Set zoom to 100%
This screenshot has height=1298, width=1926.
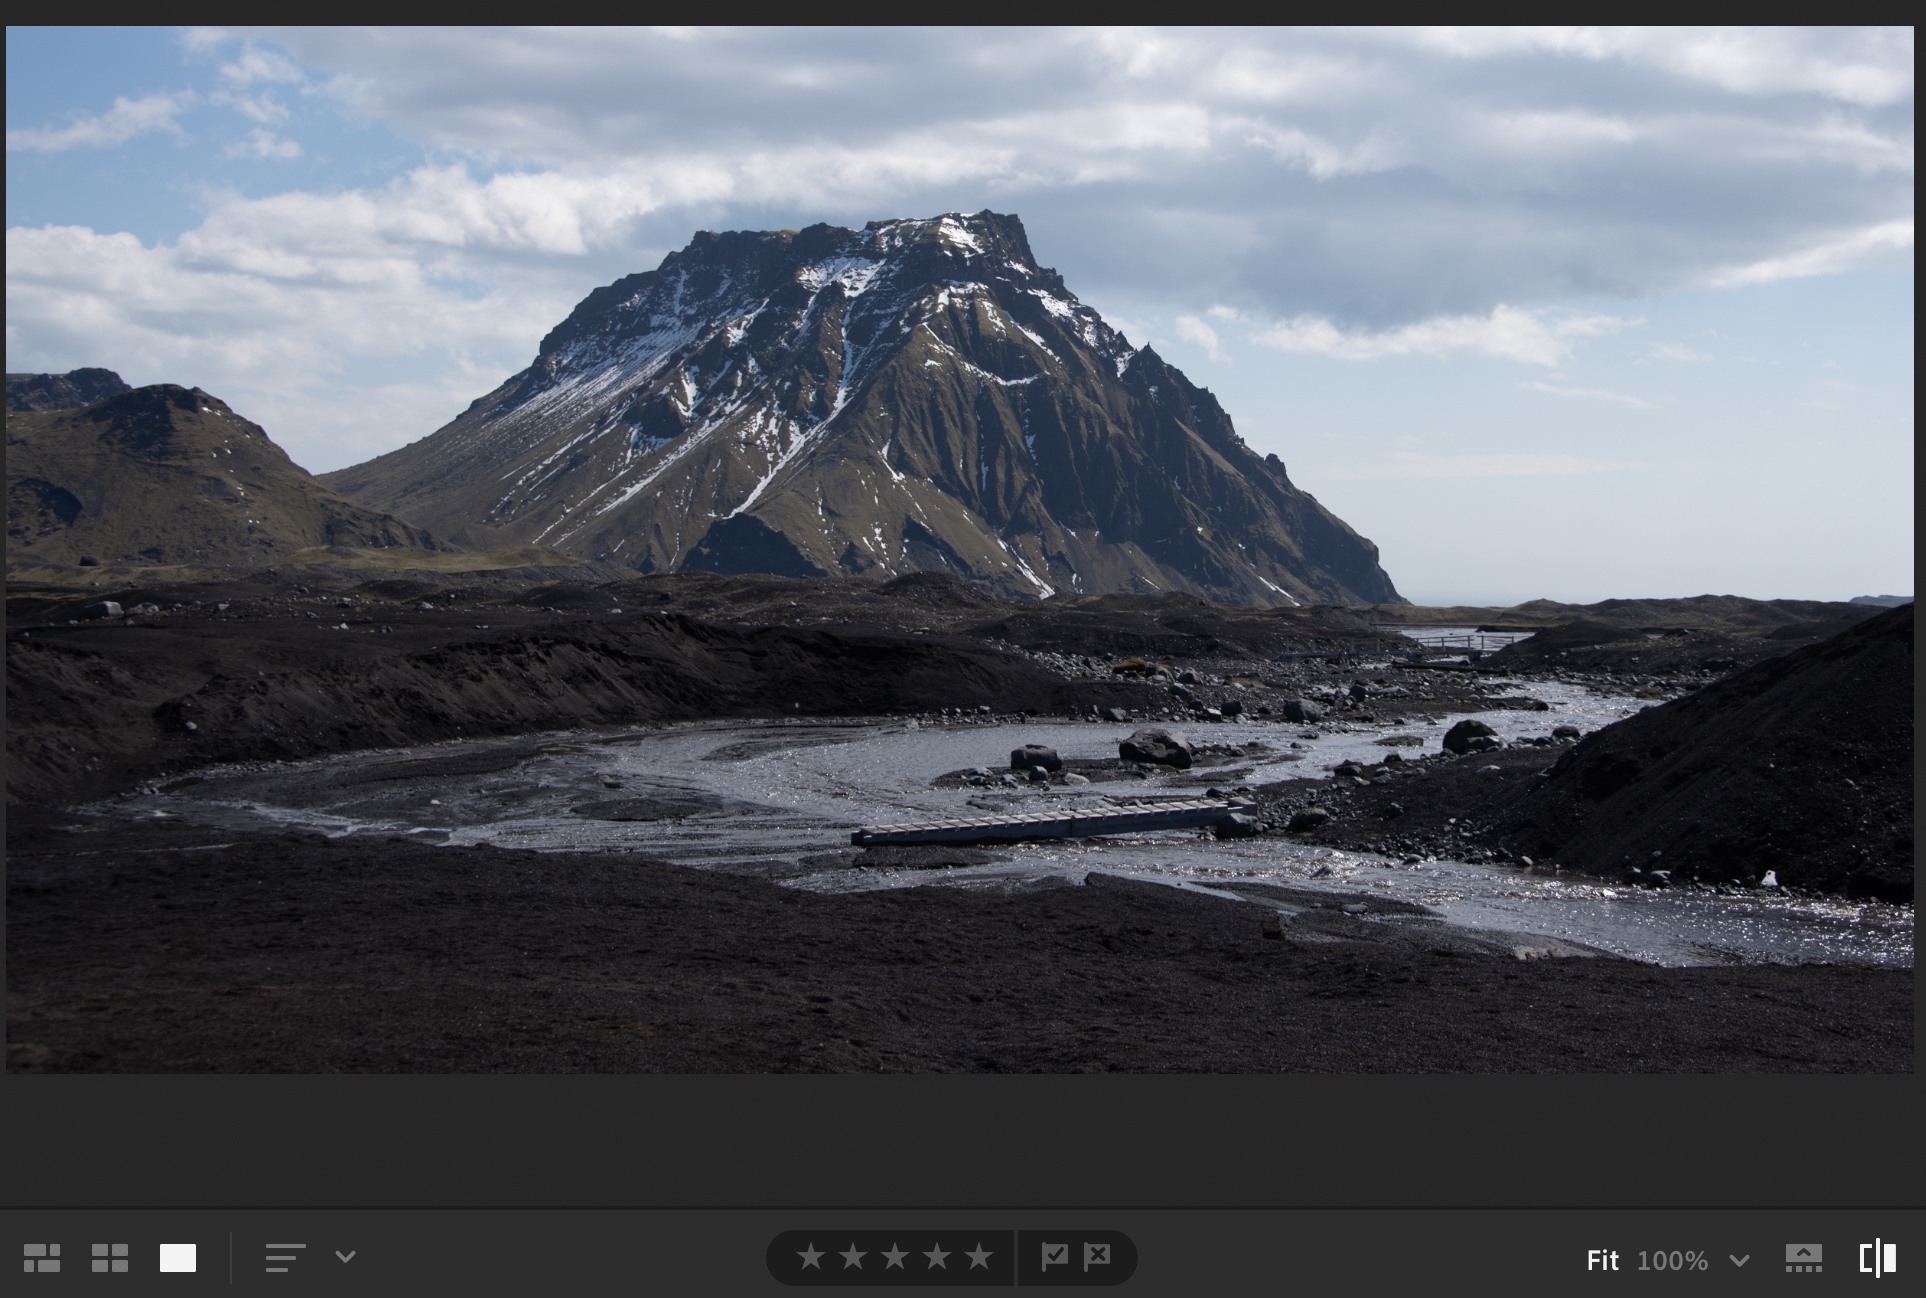(1672, 1260)
